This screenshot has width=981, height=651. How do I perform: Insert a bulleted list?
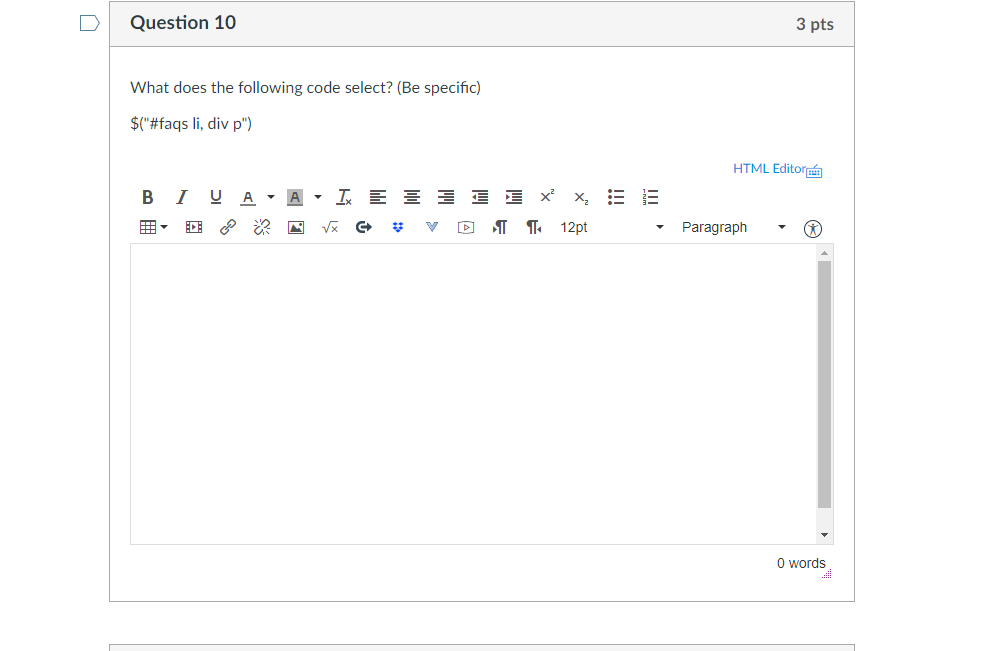click(x=616, y=198)
